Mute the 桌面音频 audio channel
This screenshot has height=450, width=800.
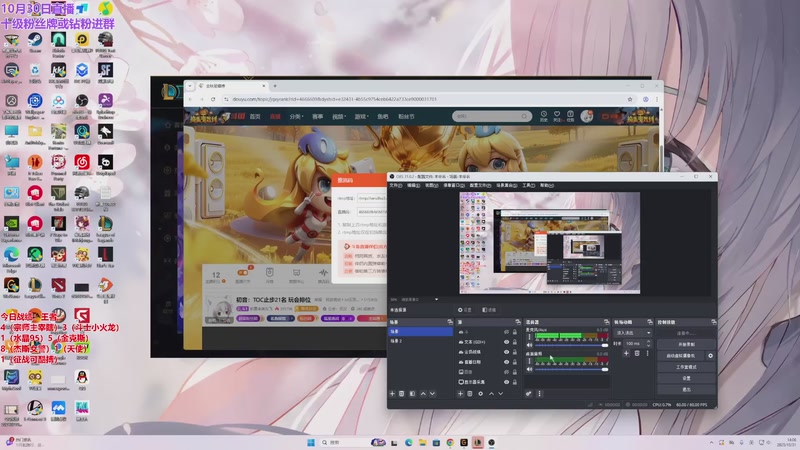(x=530, y=369)
